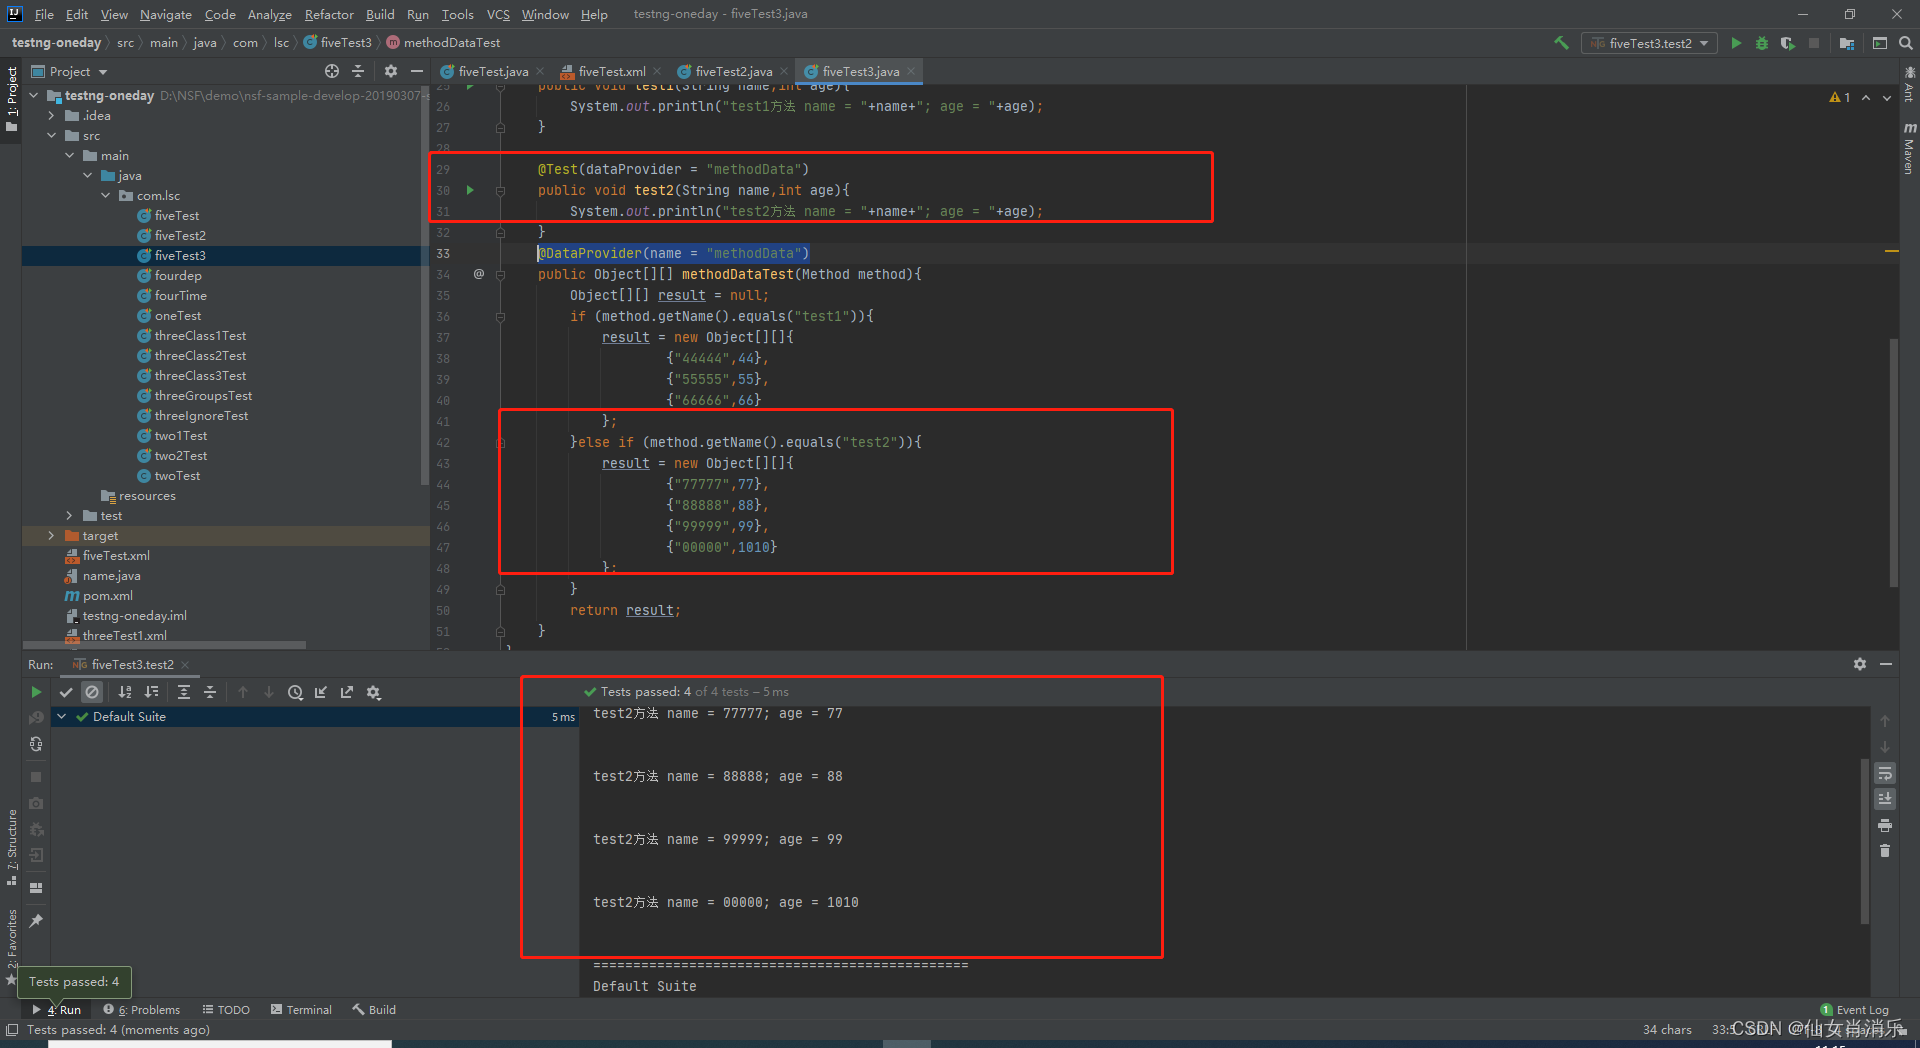The image size is (1920, 1048).
Task: Open the Run Anything toolbar icon
Action: (x=1880, y=43)
